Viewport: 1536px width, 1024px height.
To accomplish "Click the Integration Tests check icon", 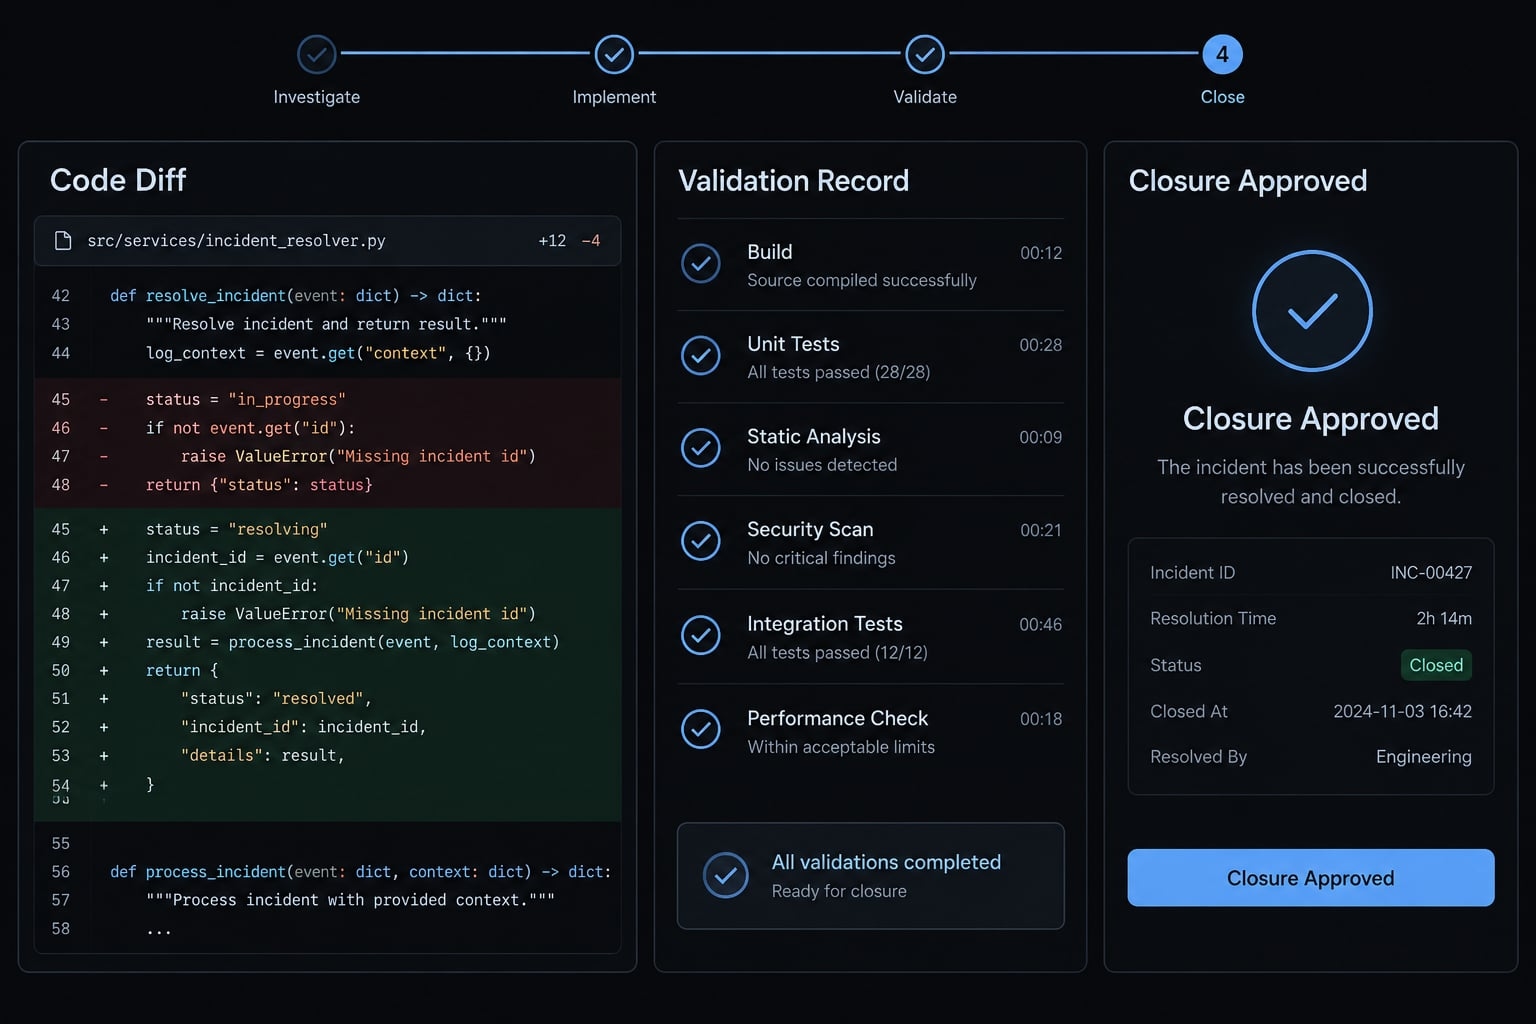I will tap(701, 636).
